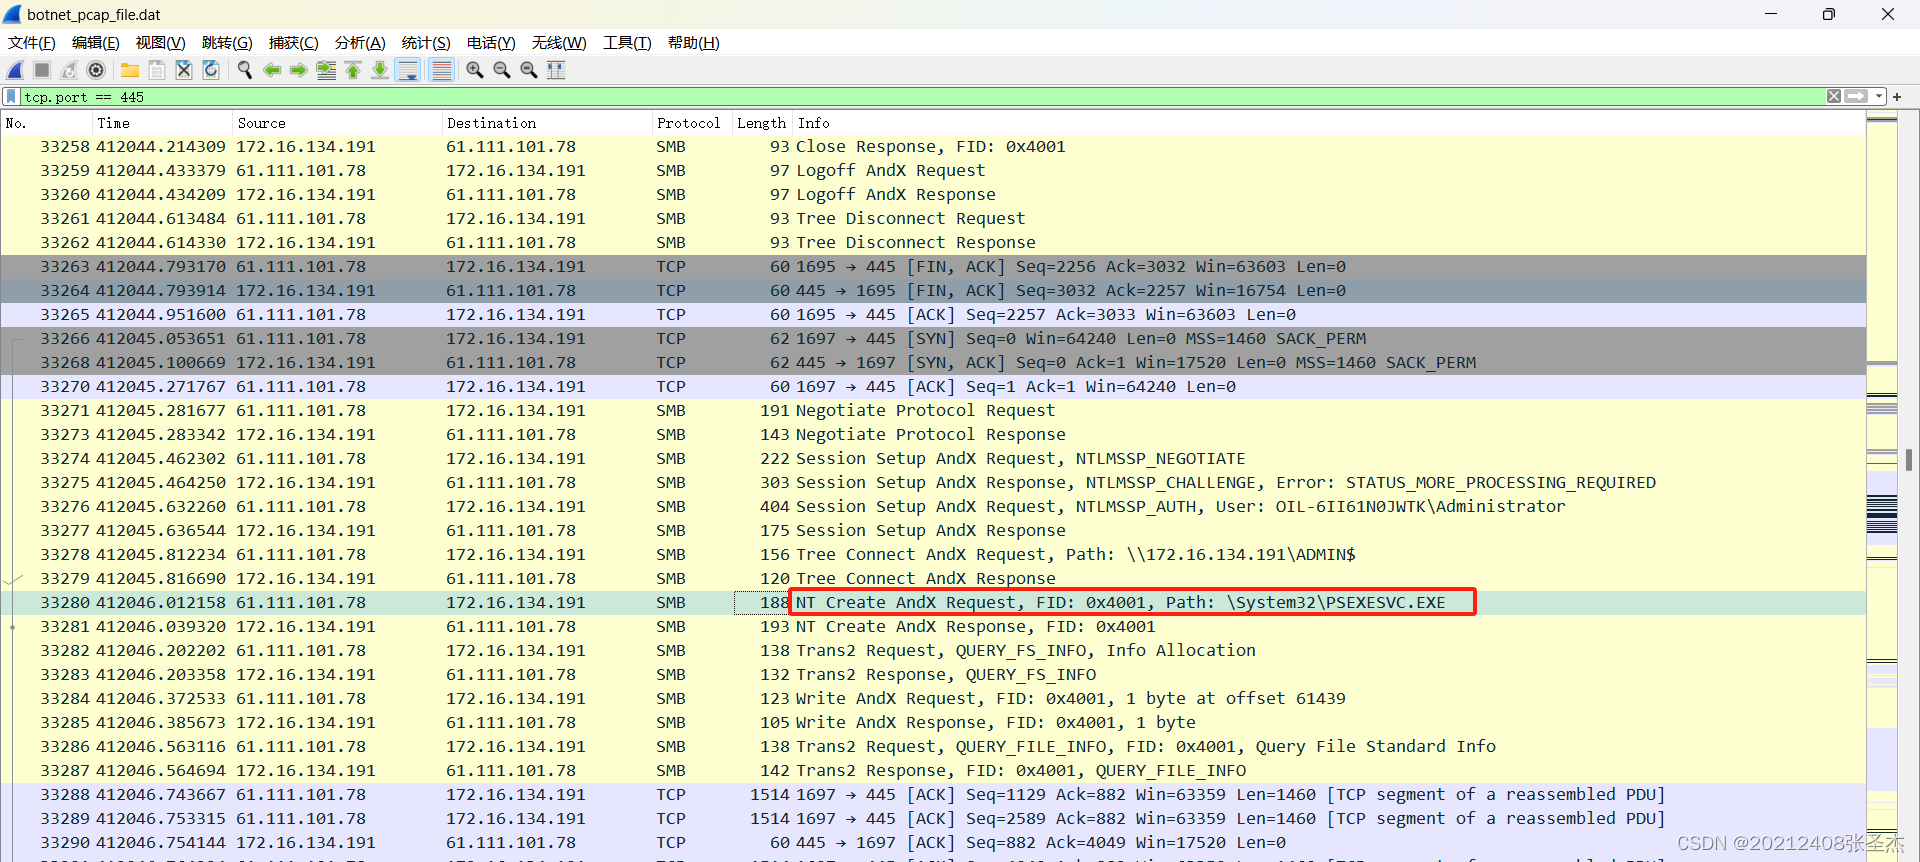
Task: Jump to the first packet
Action: point(353,70)
